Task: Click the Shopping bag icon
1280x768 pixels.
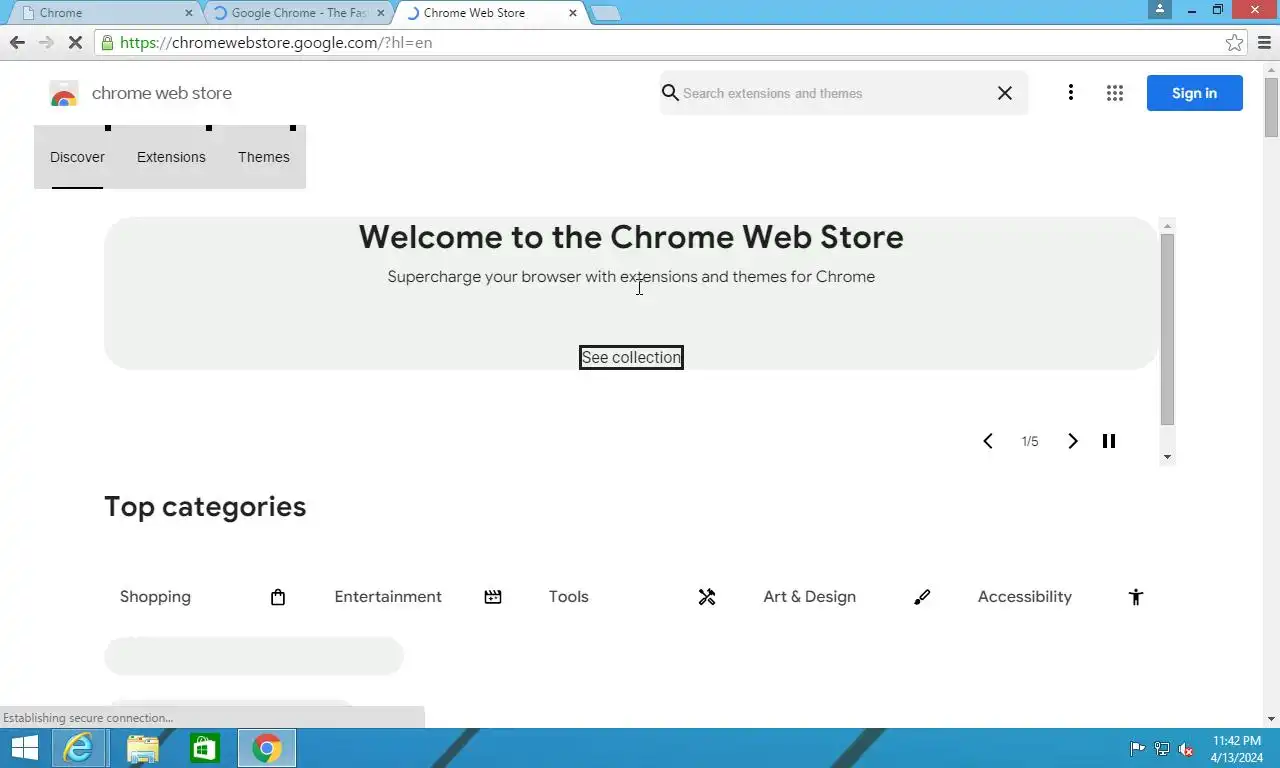Action: [x=278, y=597]
